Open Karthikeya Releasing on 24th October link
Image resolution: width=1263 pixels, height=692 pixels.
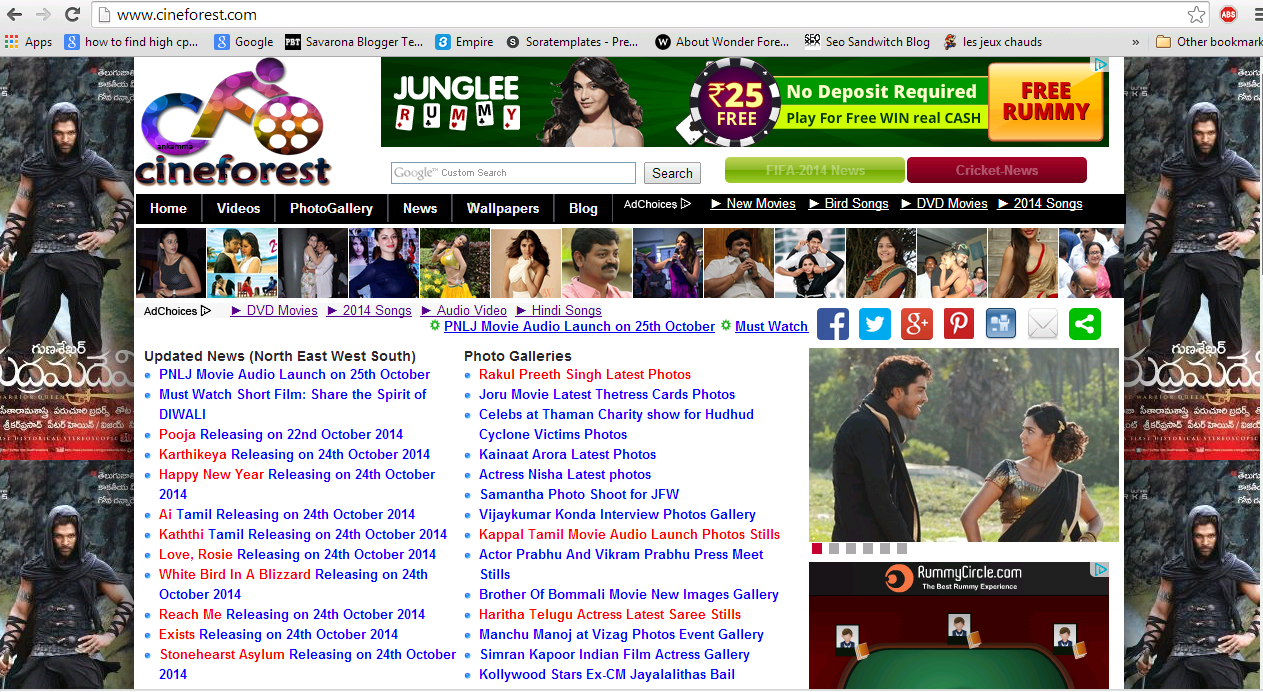click(x=294, y=454)
